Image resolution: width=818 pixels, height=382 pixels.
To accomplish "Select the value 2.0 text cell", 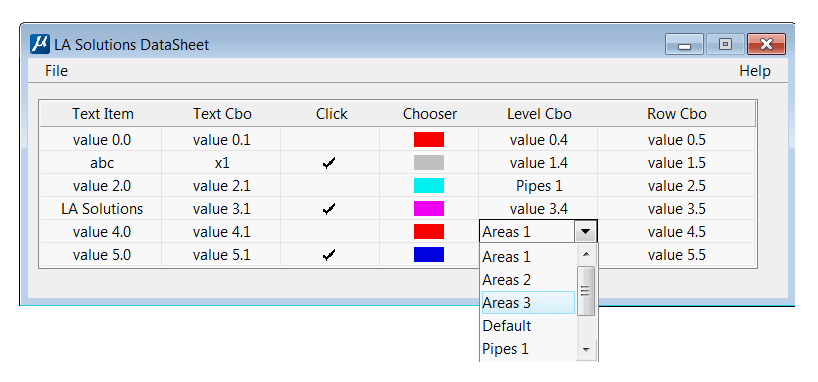I will click(x=102, y=186).
